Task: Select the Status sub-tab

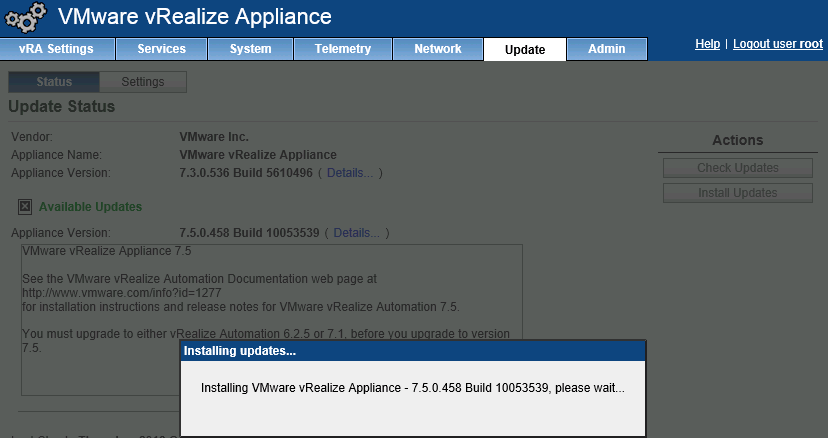Action: 53,82
